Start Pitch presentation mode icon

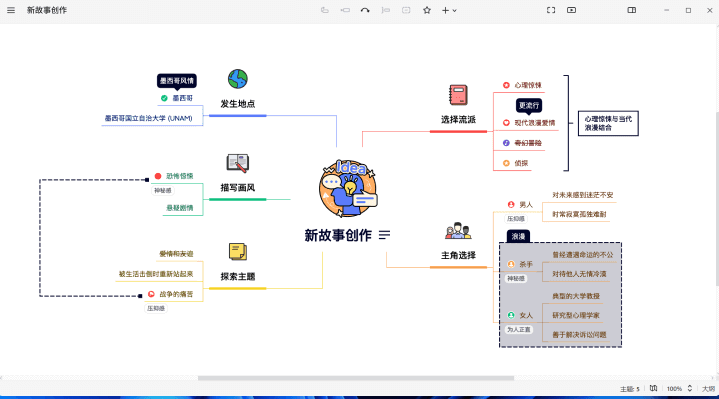click(x=571, y=10)
